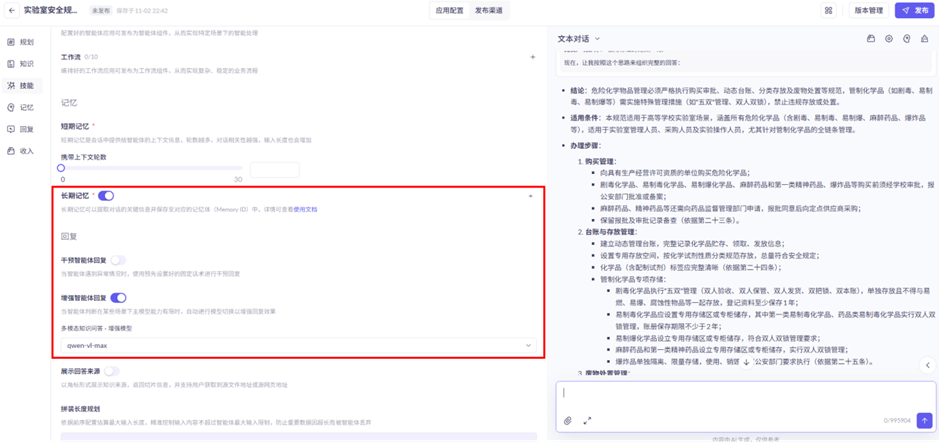939x442 pixels.
Task: Click the back arrow beside the app title
Action: click(x=13, y=11)
